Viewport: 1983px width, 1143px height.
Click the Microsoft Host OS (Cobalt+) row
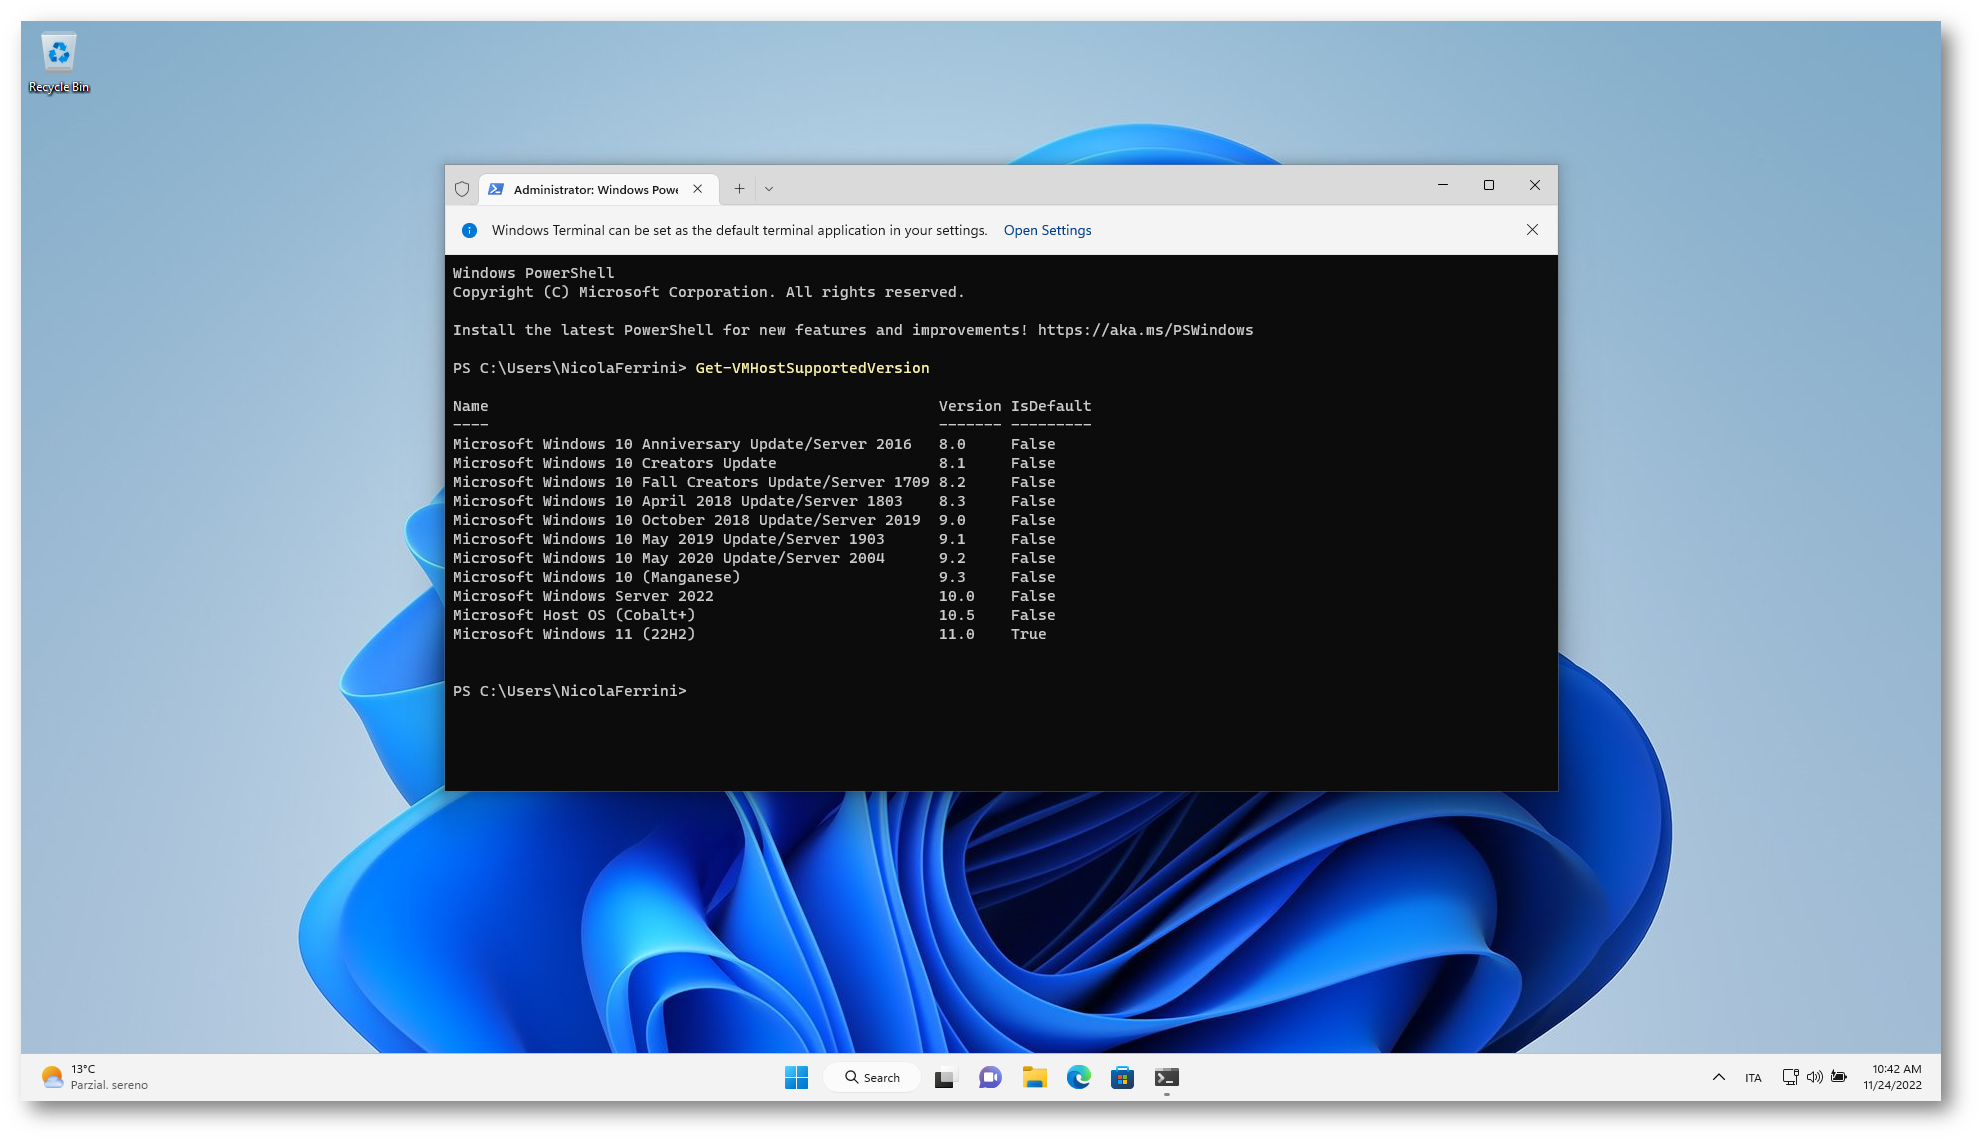754,615
